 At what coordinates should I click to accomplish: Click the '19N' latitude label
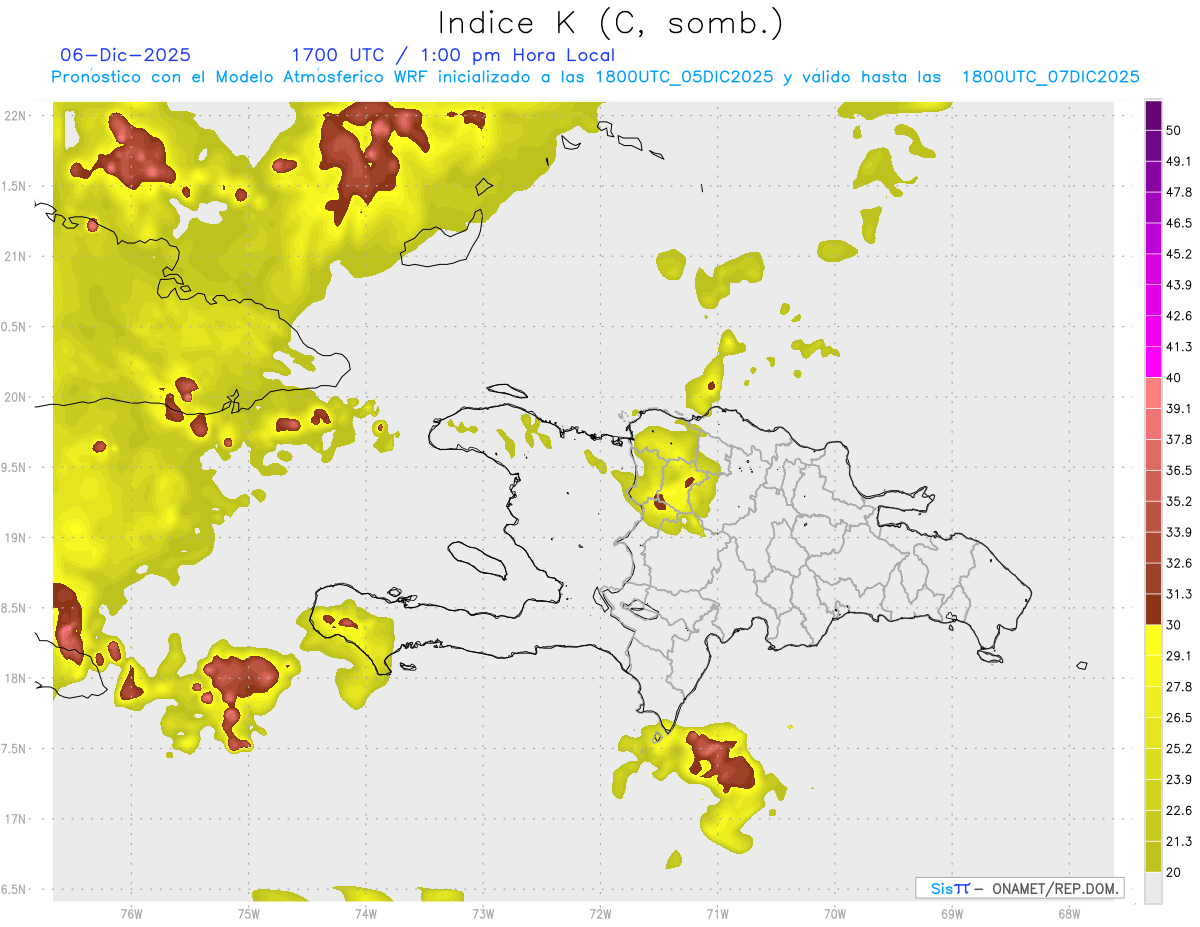pyautogui.click(x=16, y=538)
